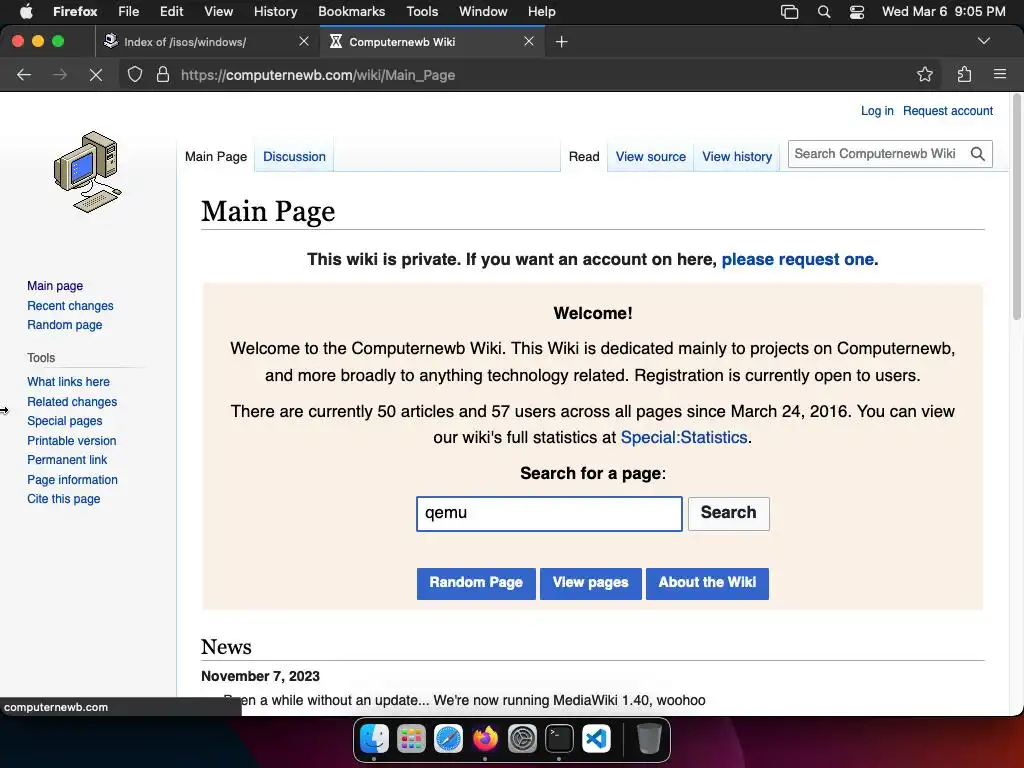Open System Settings from the Dock
Screen dimensions: 1024x768
pyautogui.click(x=522, y=739)
